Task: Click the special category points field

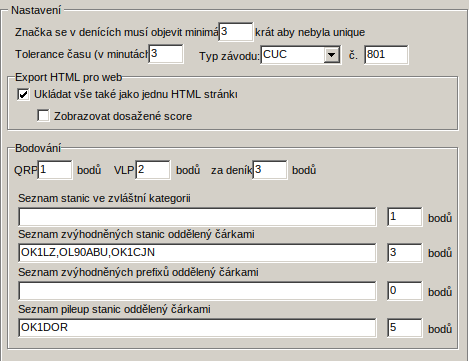Action: (x=405, y=217)
